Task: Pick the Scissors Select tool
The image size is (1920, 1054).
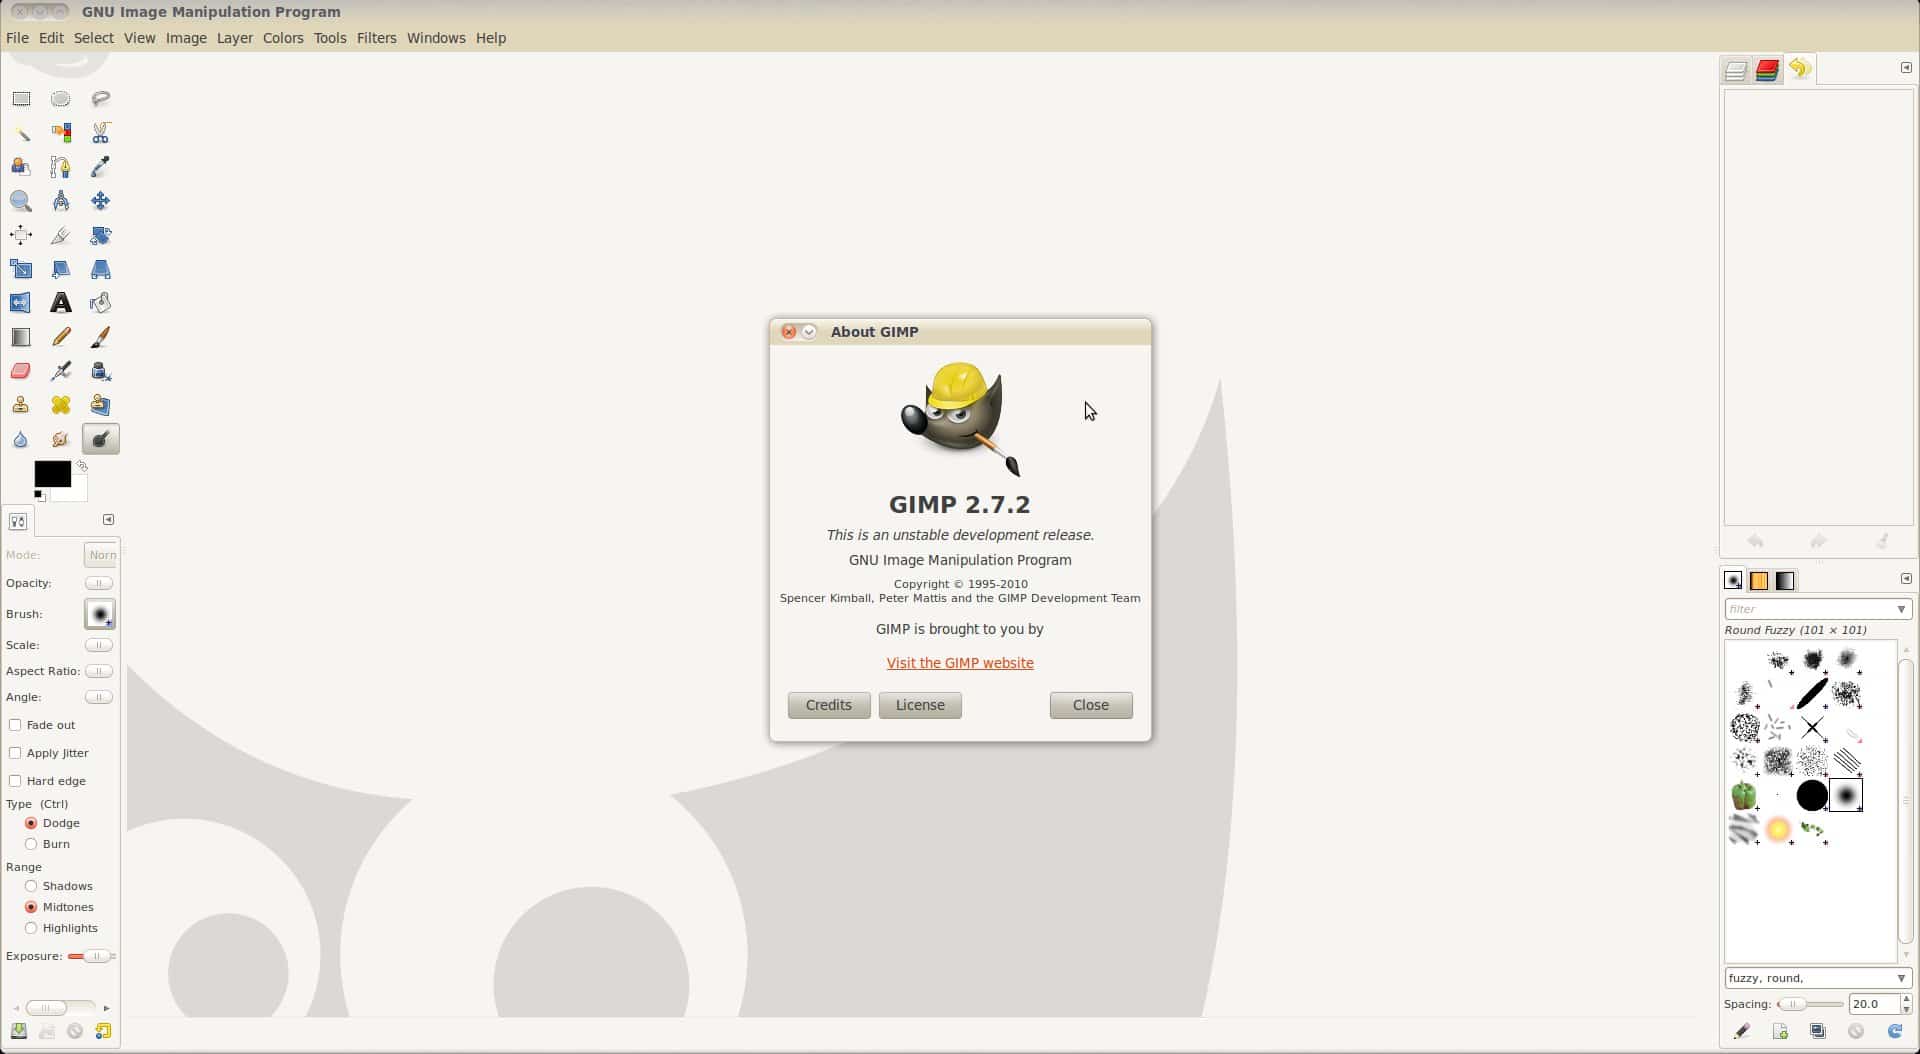Action: pyautogui.click(x=101, y=133)
